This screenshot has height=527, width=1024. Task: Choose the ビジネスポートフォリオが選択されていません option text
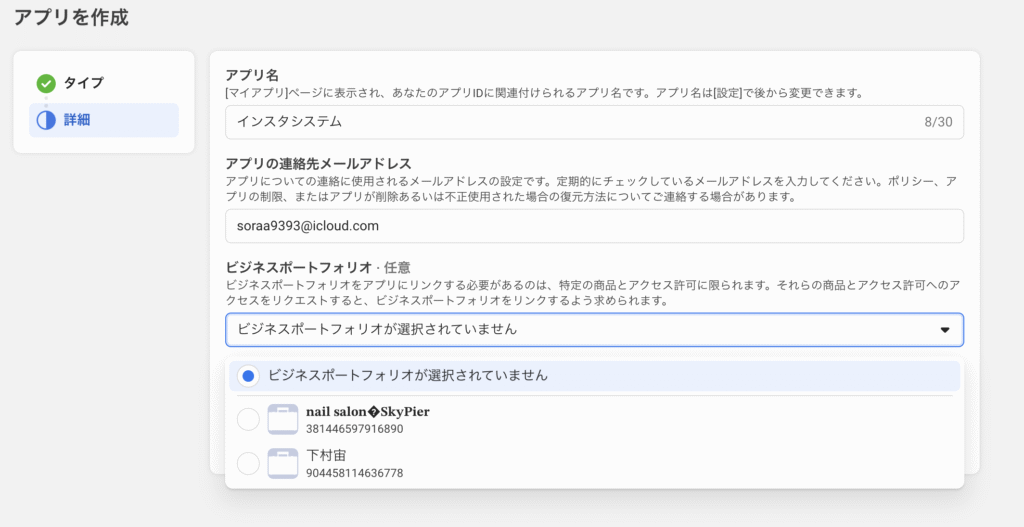408,376
